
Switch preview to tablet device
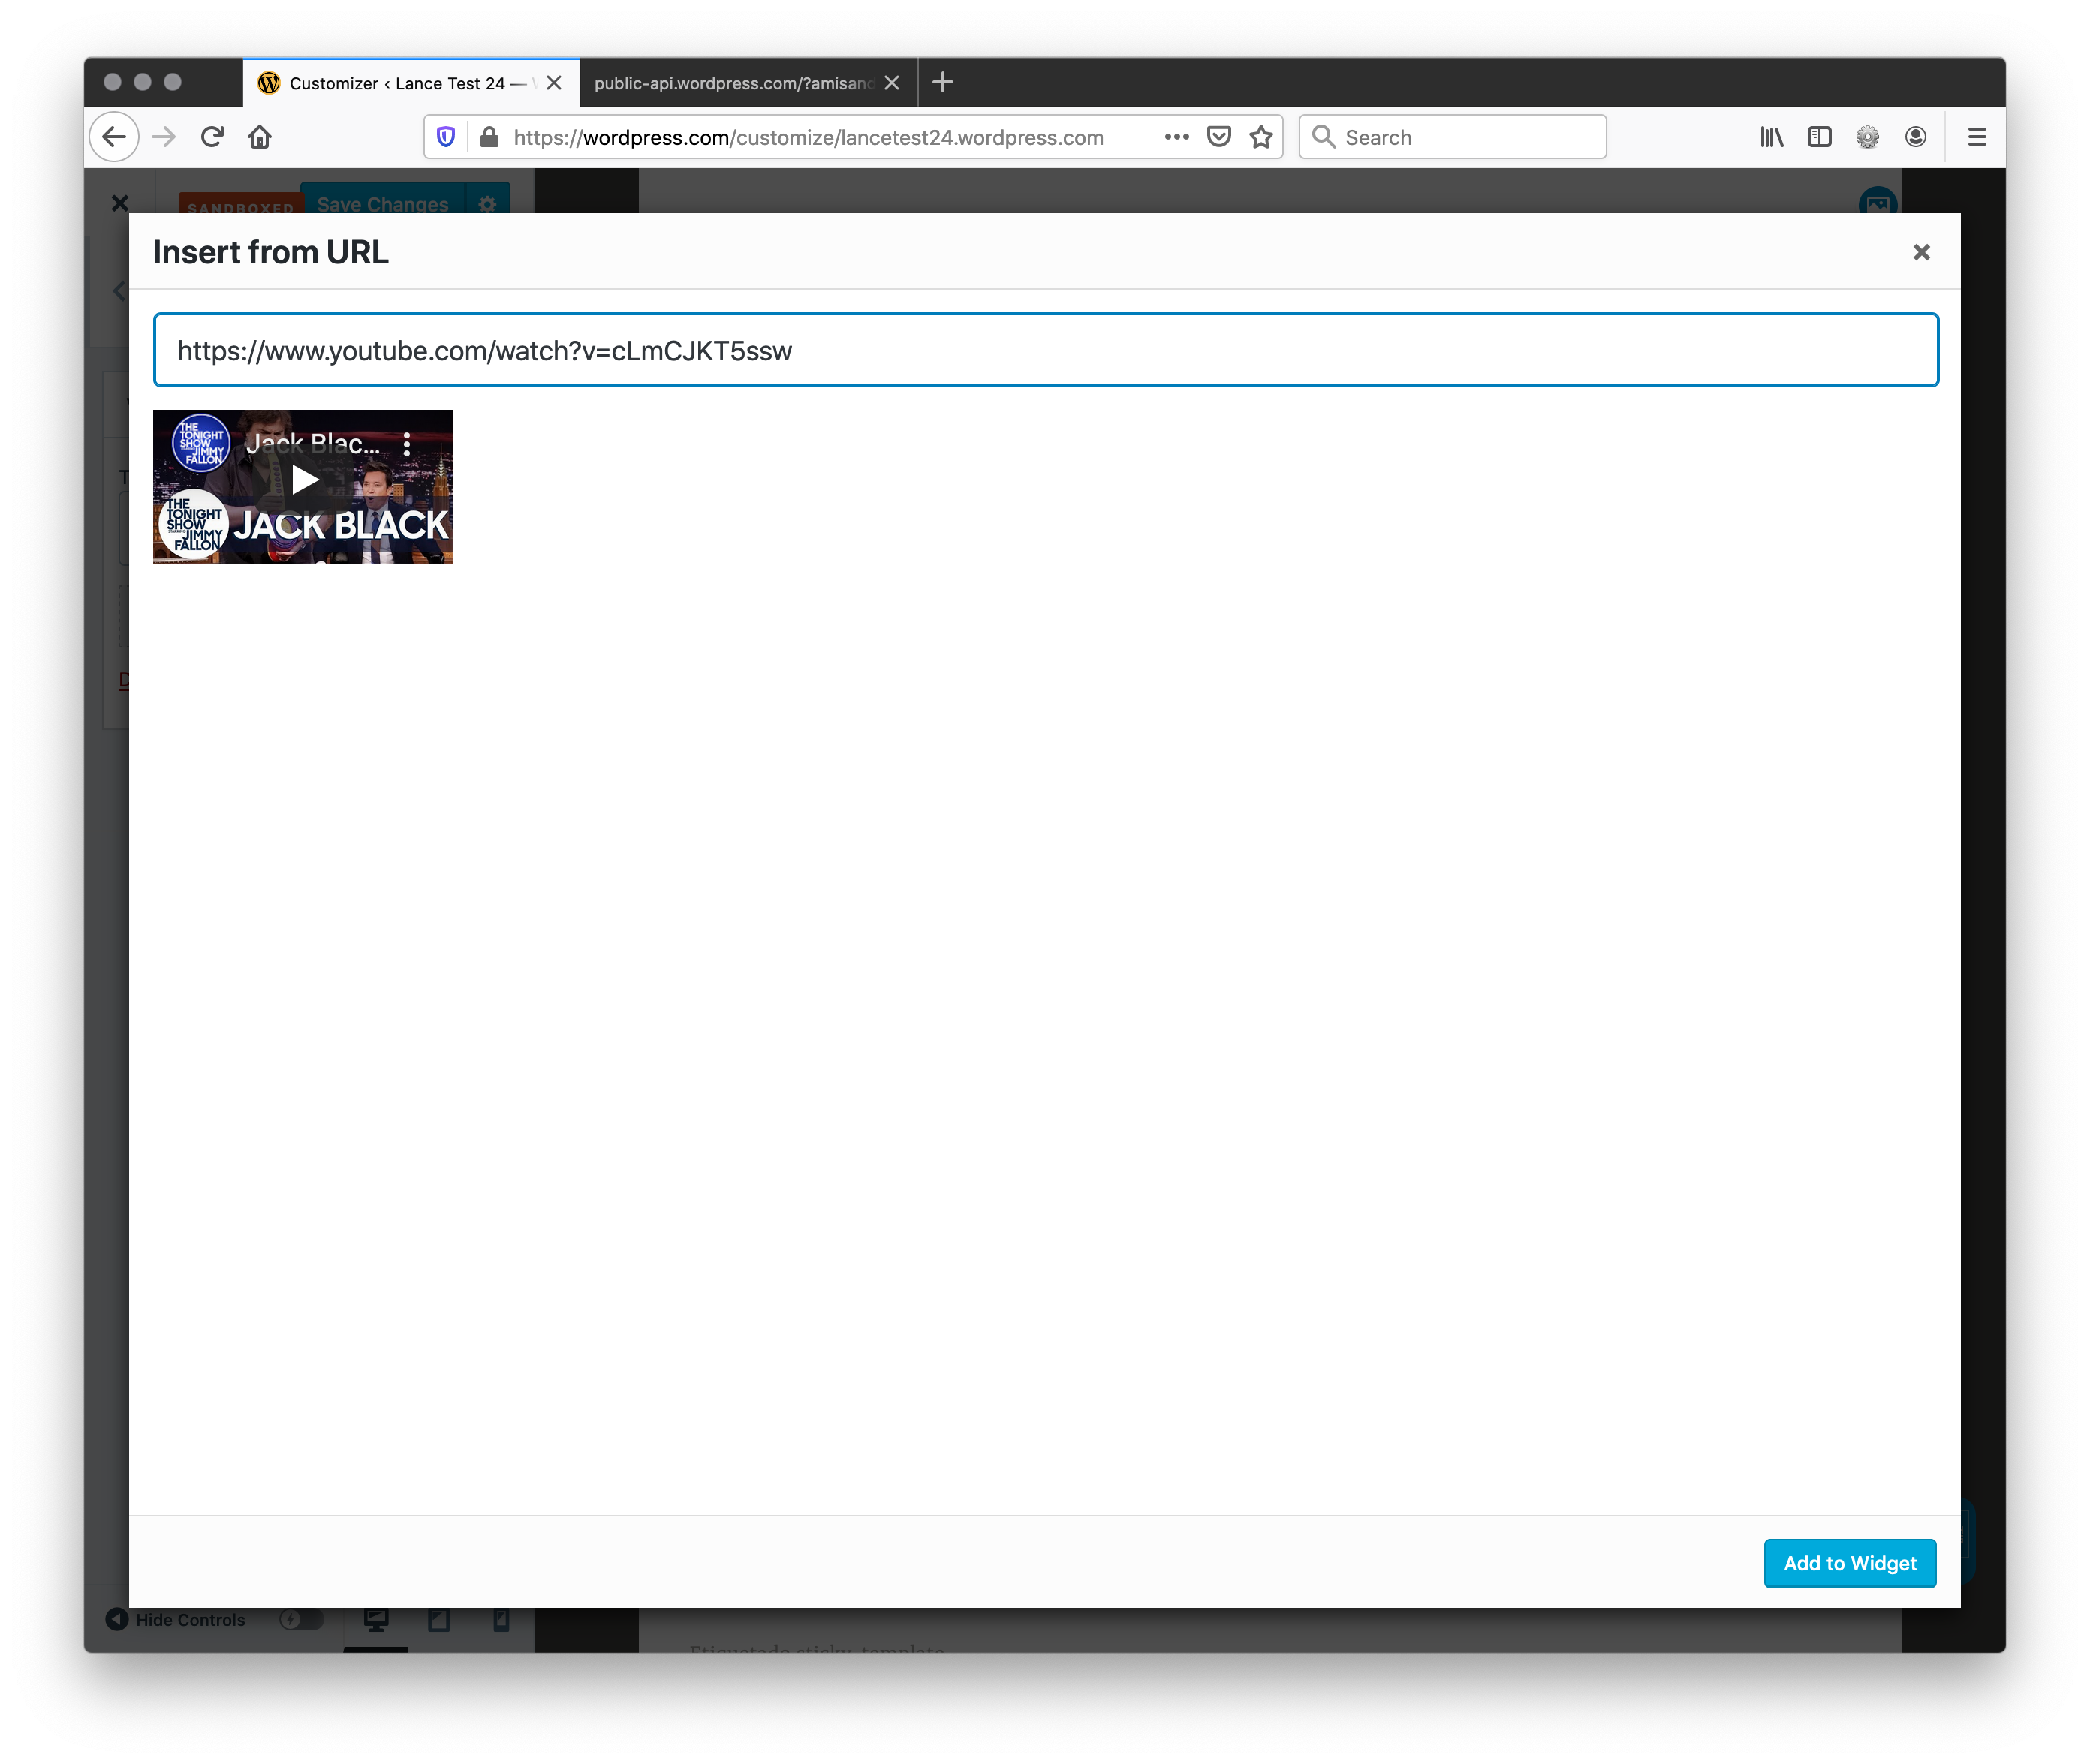[x=439, y=1620]
